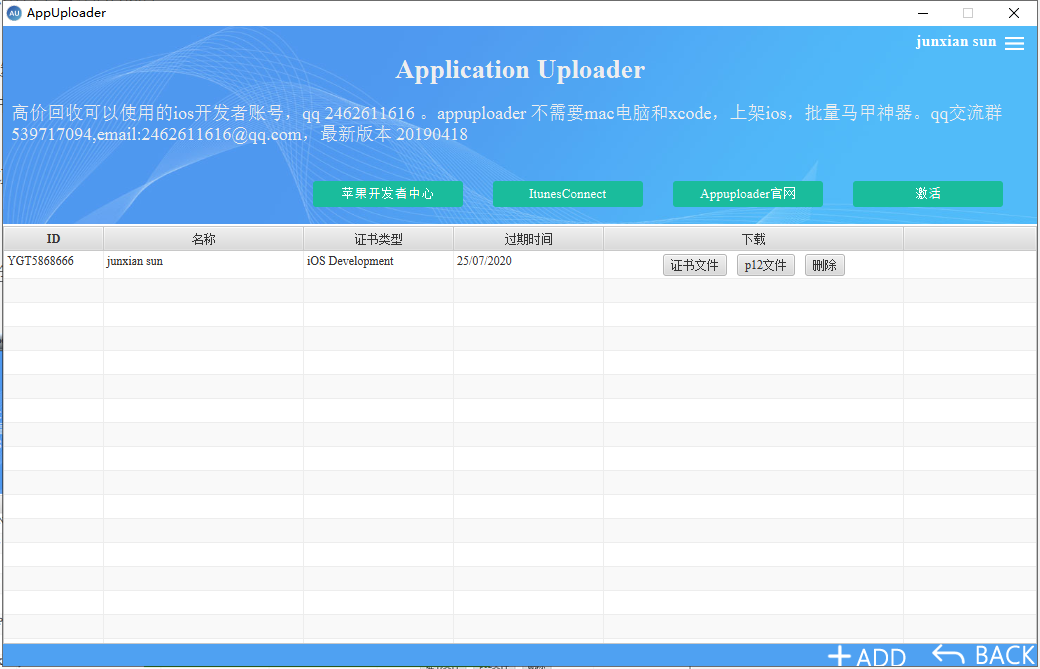Select the 25/07/2020 expiry date cell
The width and height of the screenshot is (1040, 669).
[529, 265]
